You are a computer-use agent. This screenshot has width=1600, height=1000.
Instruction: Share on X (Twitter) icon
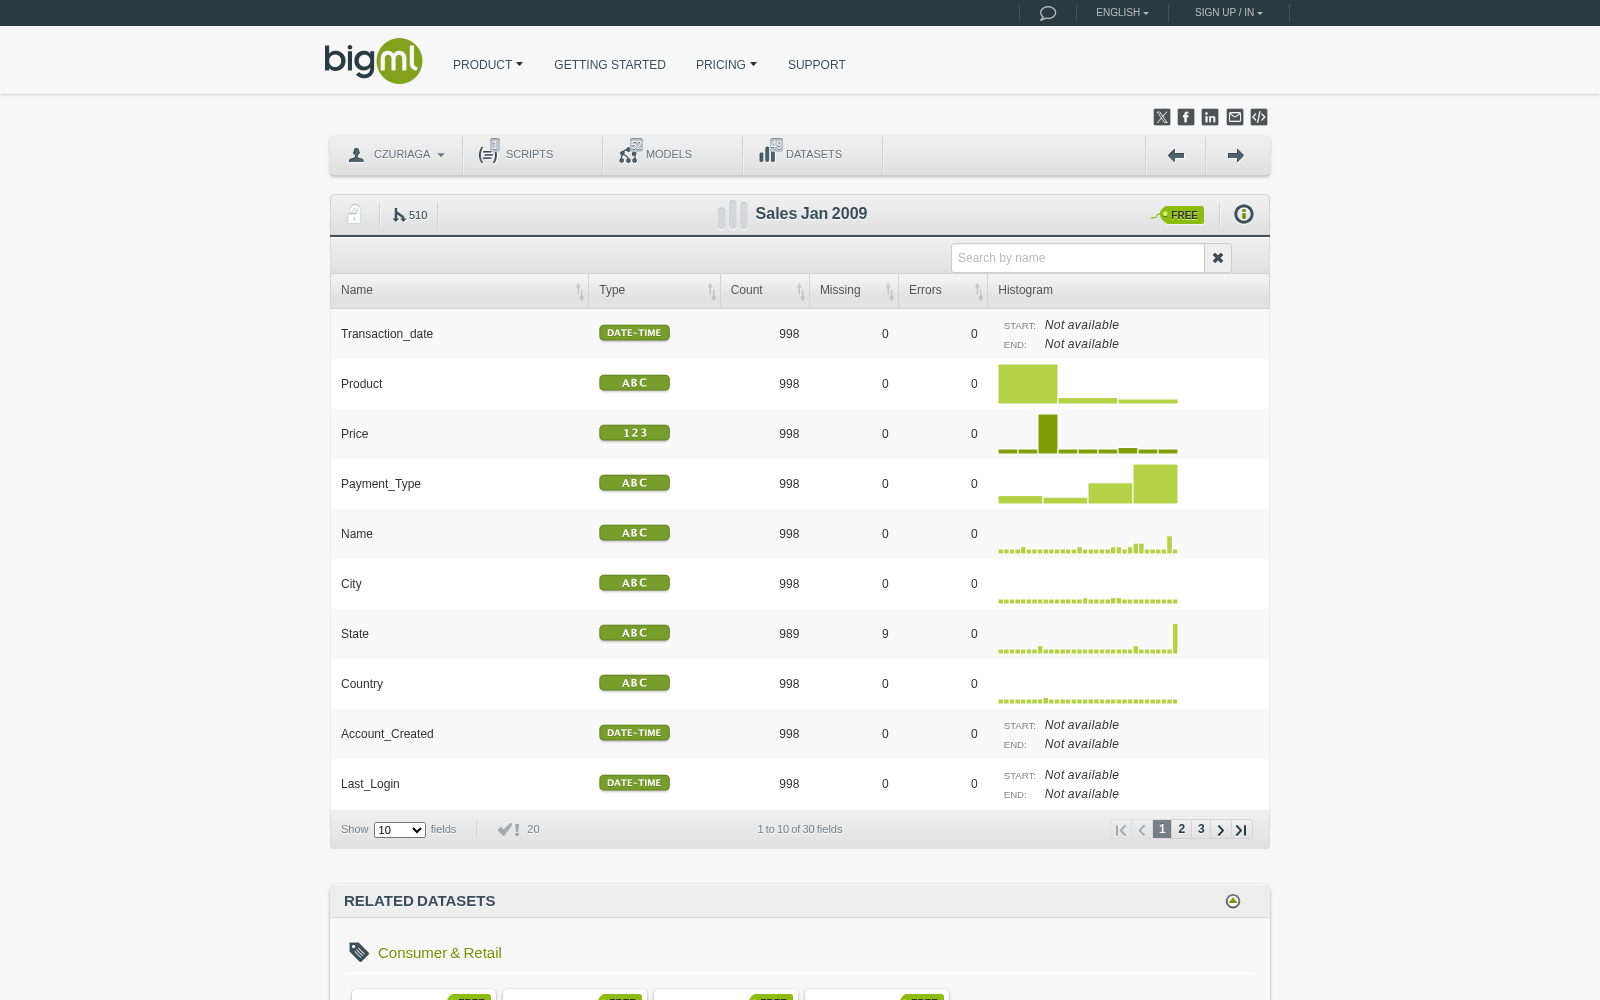(x=1162, y=117)
